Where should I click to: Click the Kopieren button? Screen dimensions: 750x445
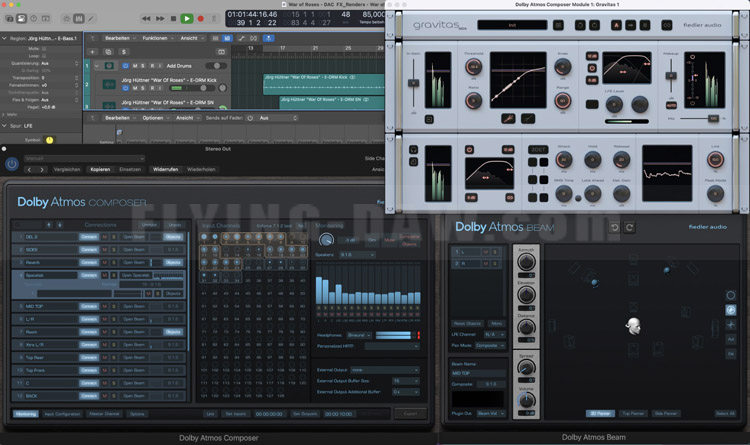tap(100, 169)
